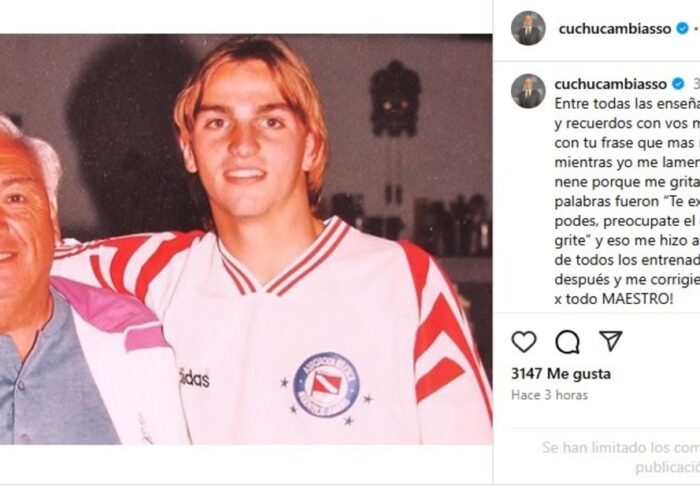Click the caption profile avatar
Image resolution: width=700 pixels, height=496 pixels.
[x=528, y=91]
